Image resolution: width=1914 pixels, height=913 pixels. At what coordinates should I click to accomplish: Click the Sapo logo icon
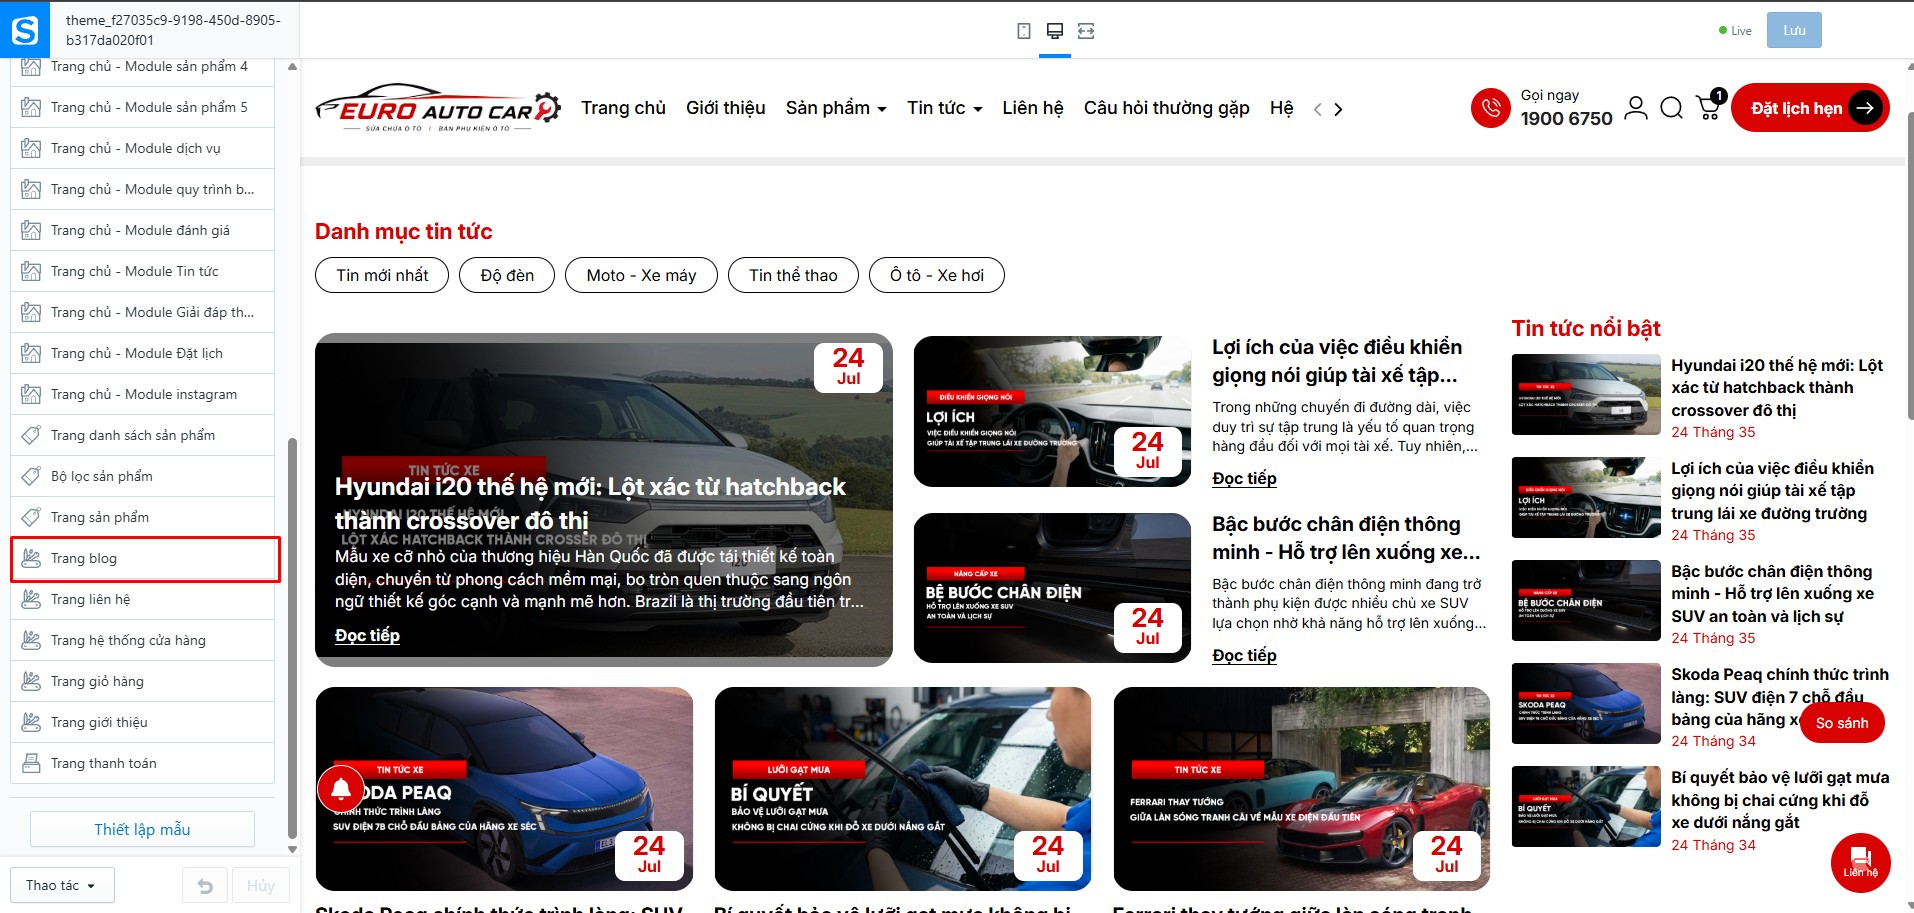pyautogui.click(x=25, y=30)
